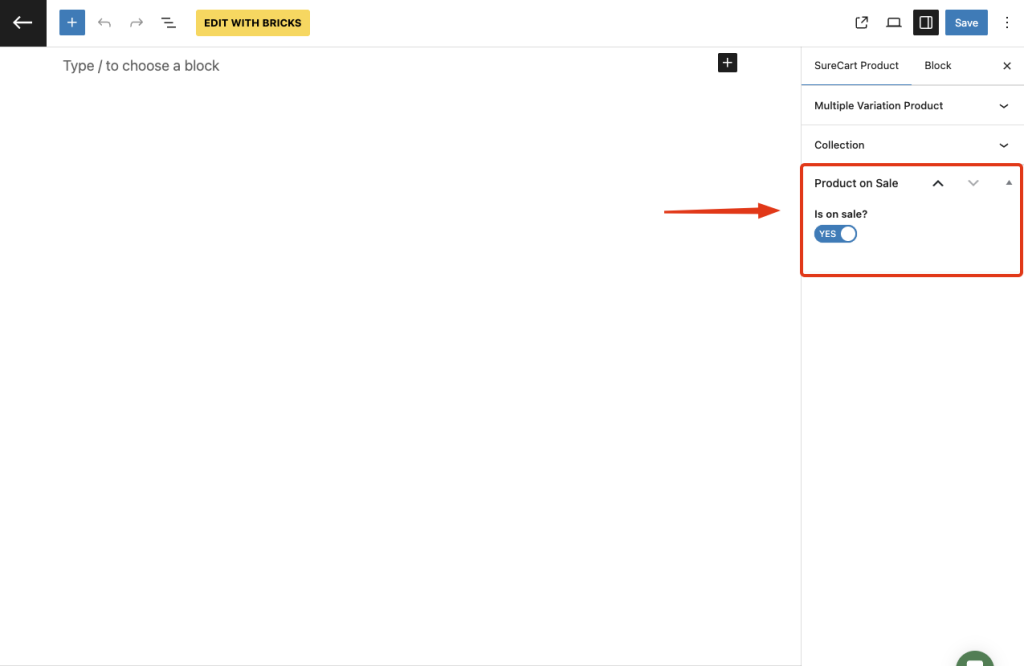Switch to the Block tab
Image resolution: width=1024 pixels, height=666 pixels.
tap(937, 66)
